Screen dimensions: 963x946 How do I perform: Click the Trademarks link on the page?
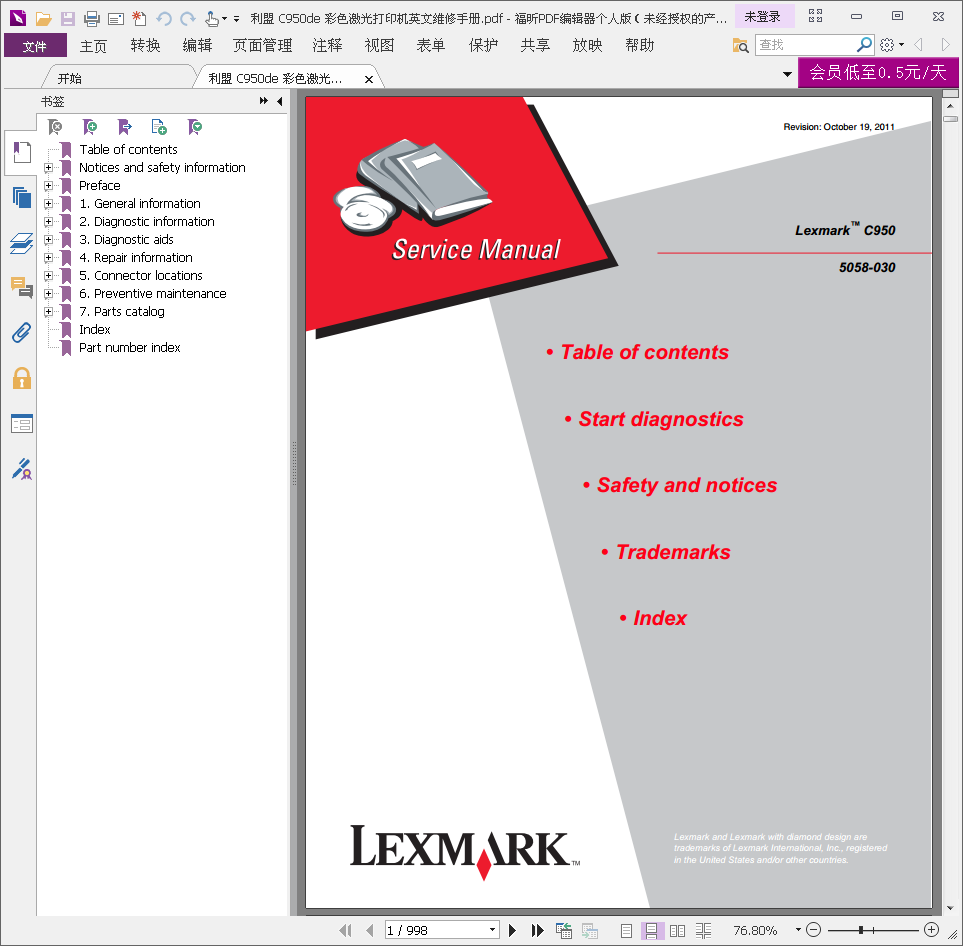[673, 552]
